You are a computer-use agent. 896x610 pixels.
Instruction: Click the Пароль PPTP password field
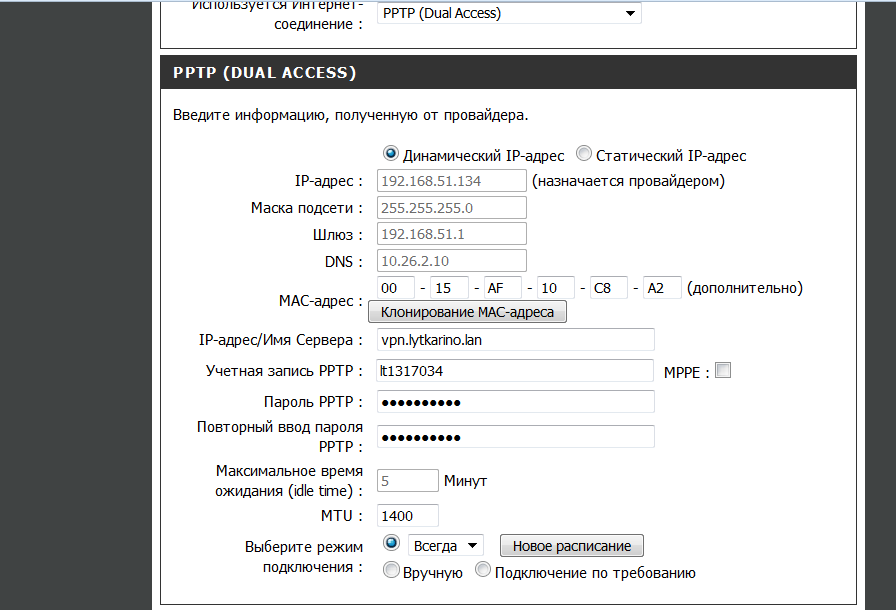tap(515, 402)
